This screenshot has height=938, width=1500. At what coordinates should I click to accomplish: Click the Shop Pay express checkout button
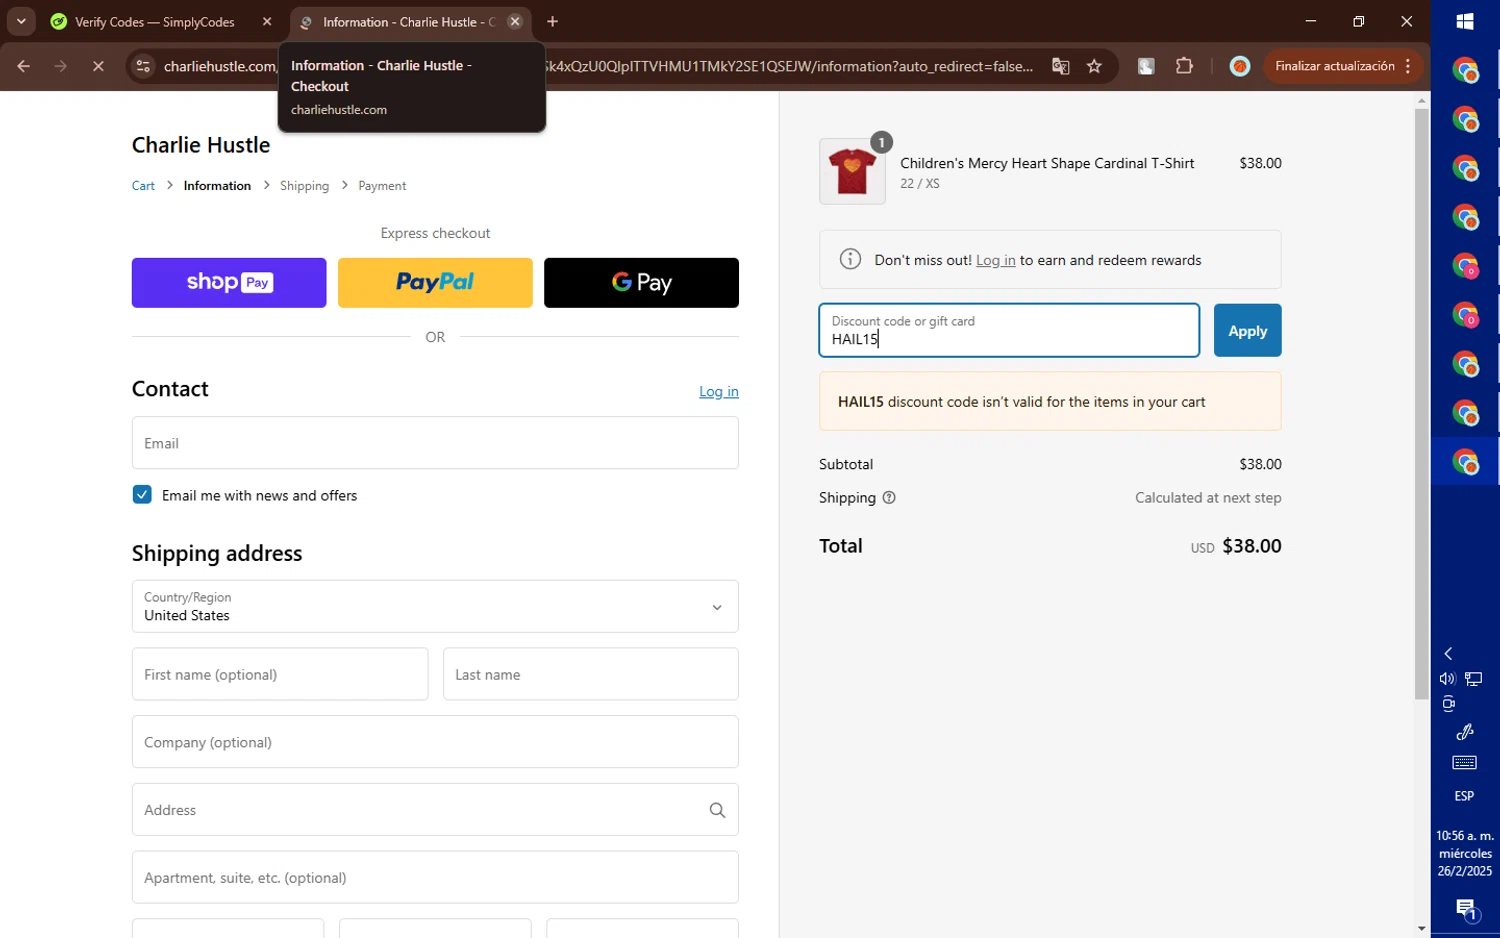229,283
